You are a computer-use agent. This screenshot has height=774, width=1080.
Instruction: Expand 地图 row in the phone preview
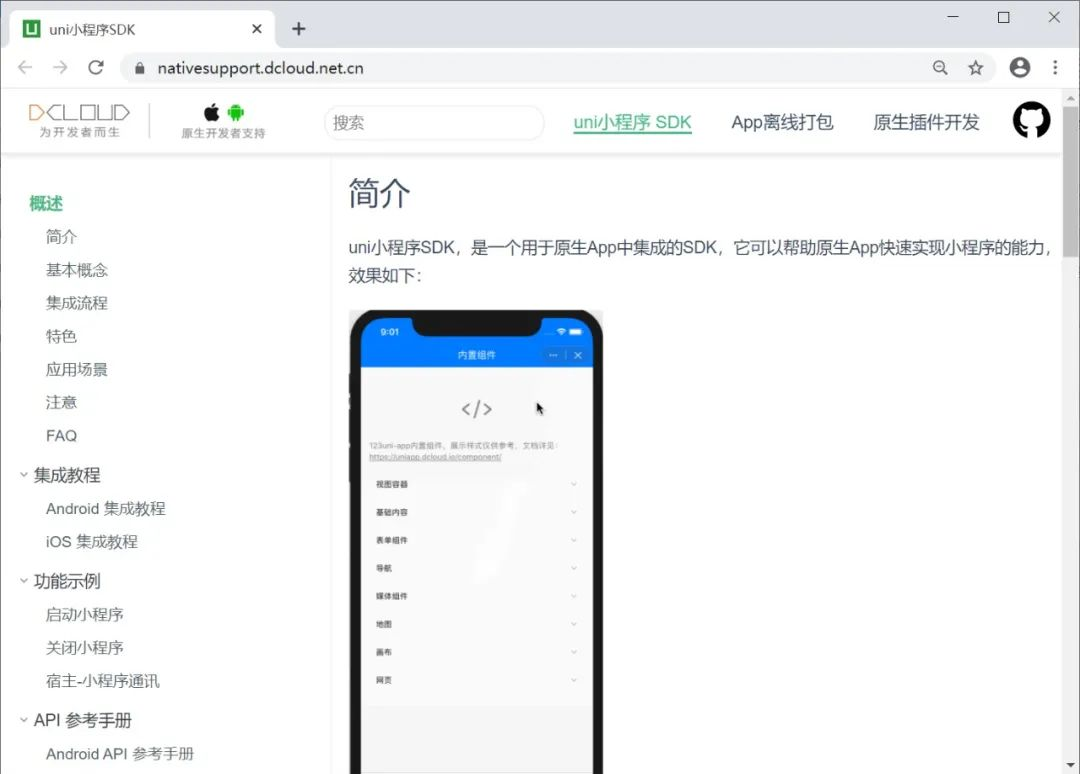tap(476, 624)
